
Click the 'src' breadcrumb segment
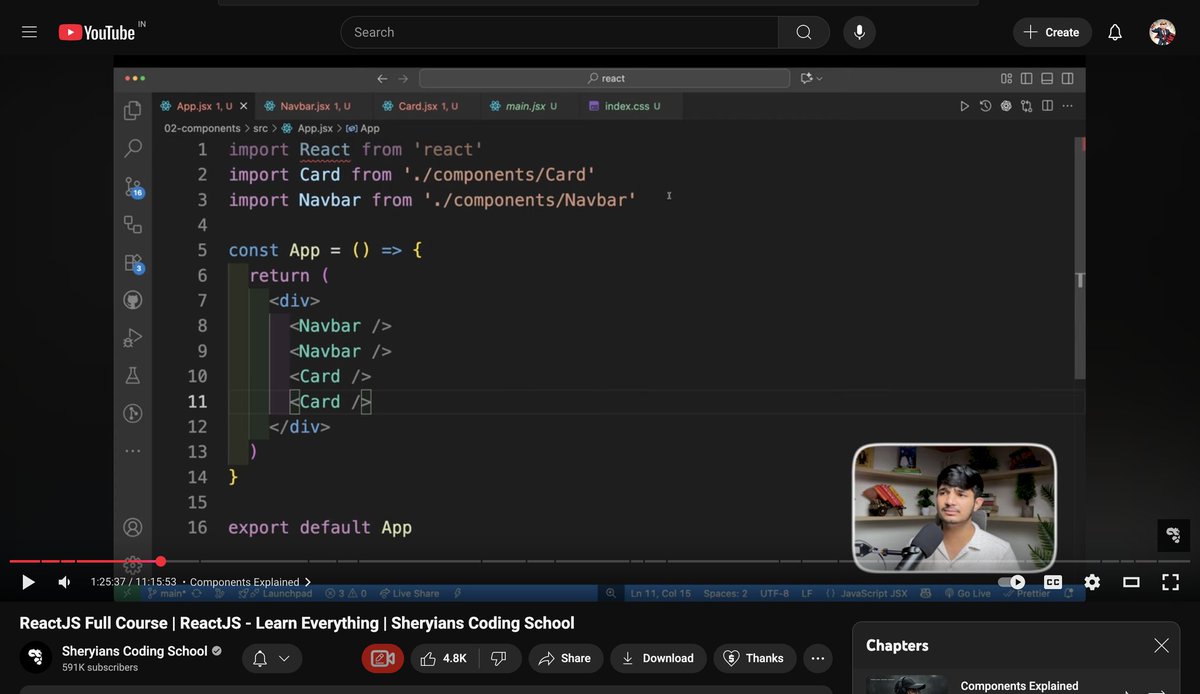[261, 128]
